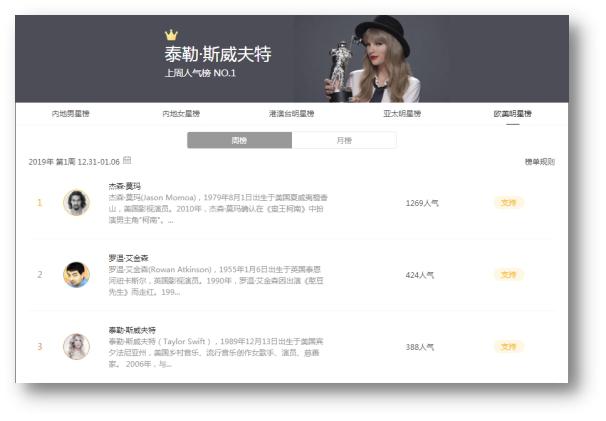
Task: Click 支持 button for 泰勒·斯威夫特 row
Action: coord(509,347)
